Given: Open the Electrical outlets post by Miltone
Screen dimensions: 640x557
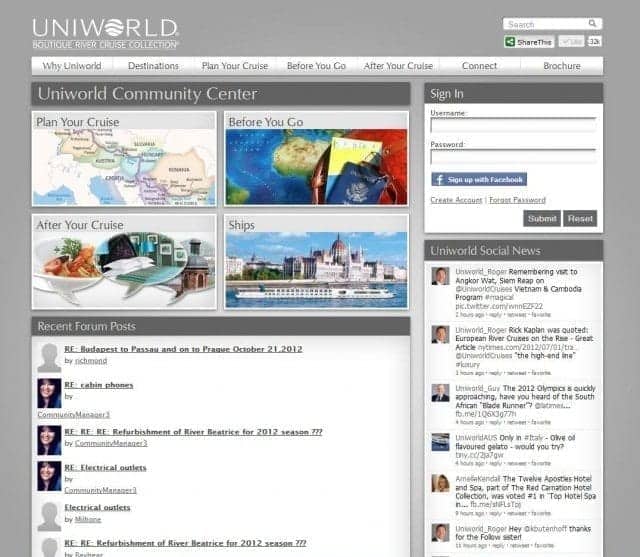Looking at the screenshot, I should [x=98, y=507].
